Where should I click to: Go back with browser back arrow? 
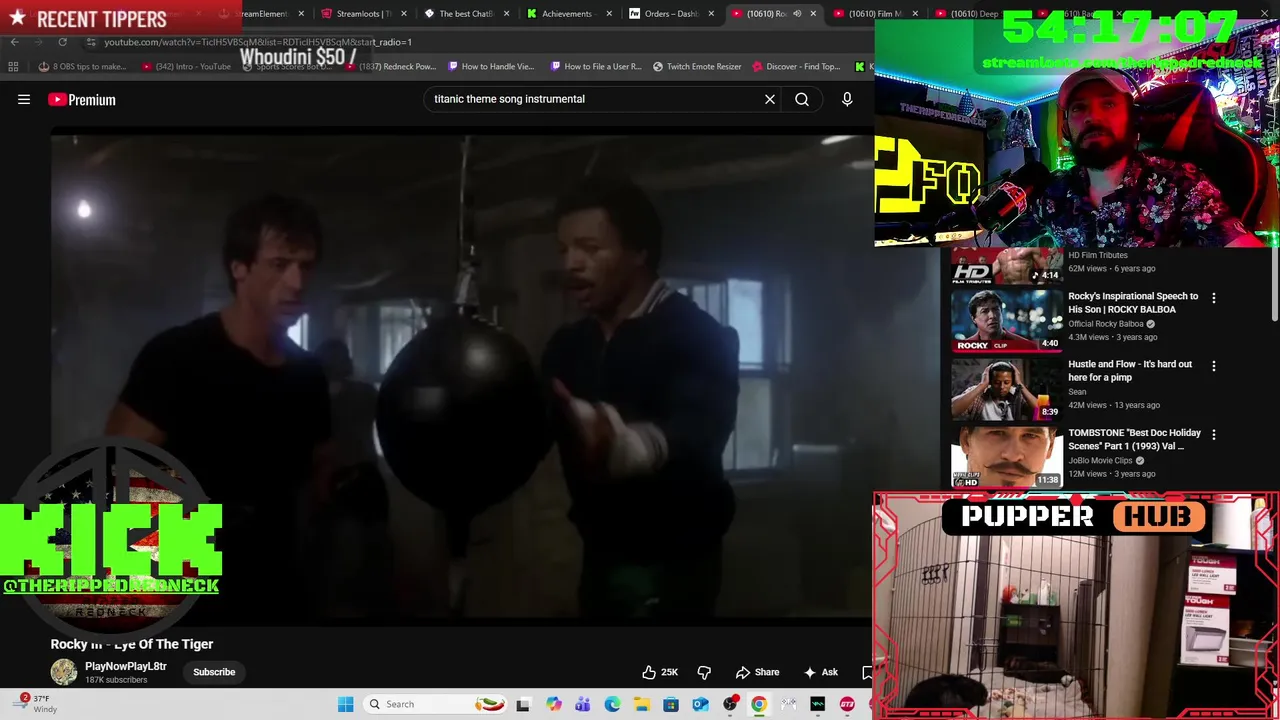[14, 42]
